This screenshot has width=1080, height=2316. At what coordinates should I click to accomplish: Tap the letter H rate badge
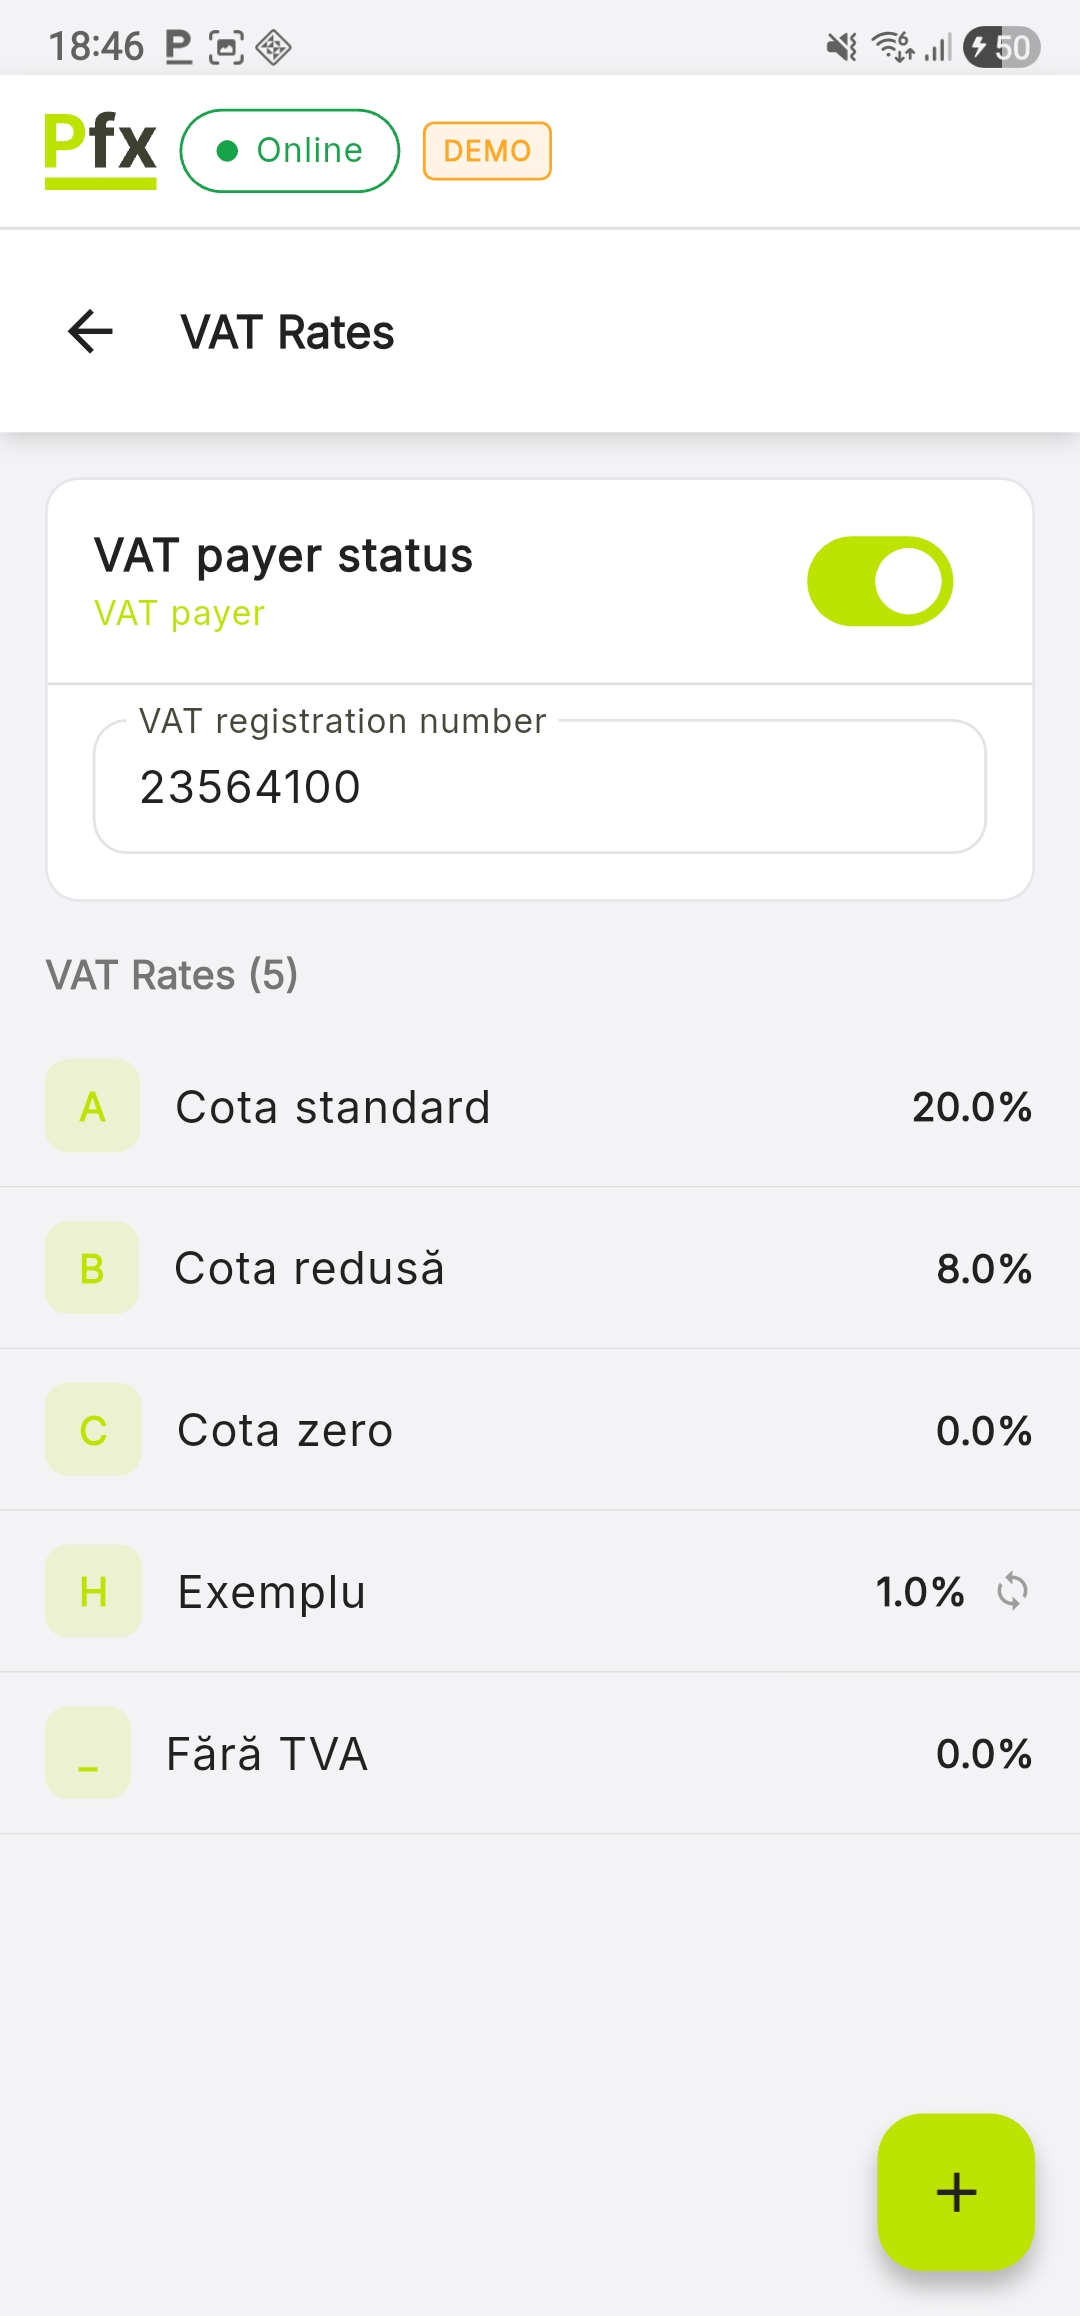point(92,1591)
